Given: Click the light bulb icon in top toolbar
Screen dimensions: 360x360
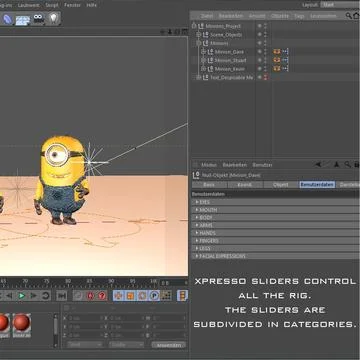Looking at the screenshot, I should click(53, 19).
